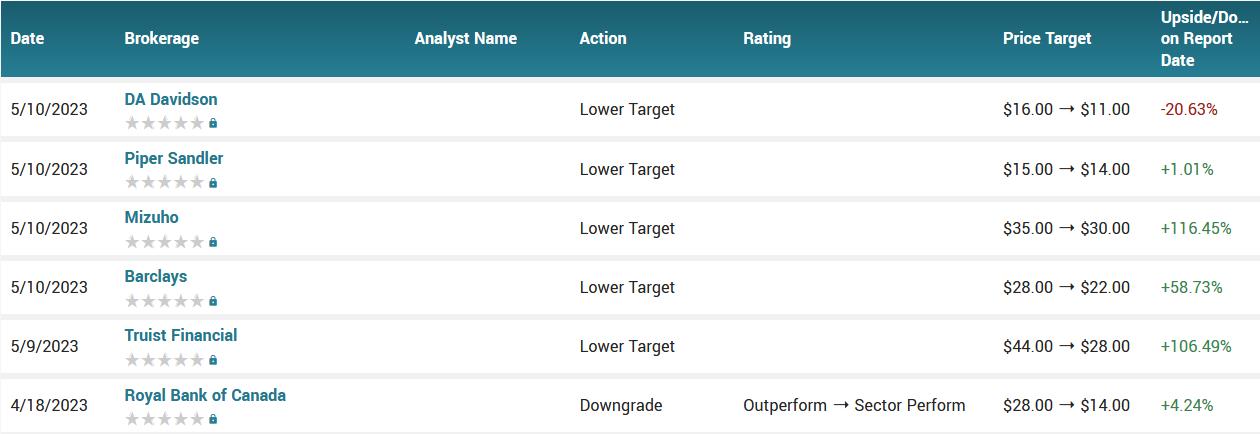This screenshot has width=1260, height=434.
Task: Open the Piper Sandler brokerage link
Action: coord(174,159)
